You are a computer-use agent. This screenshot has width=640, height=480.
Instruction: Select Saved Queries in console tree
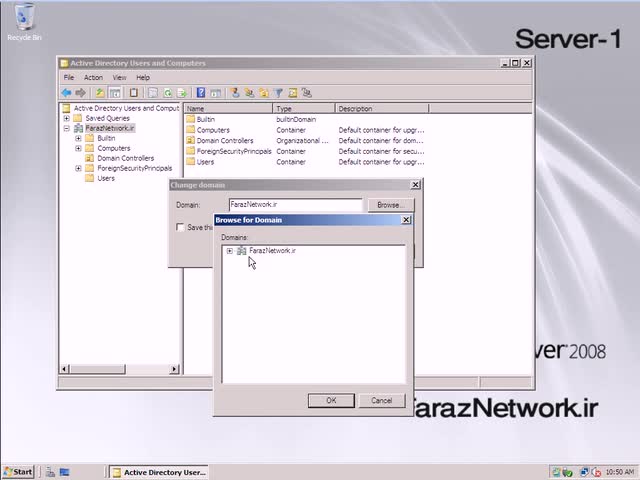click(107, 118)
